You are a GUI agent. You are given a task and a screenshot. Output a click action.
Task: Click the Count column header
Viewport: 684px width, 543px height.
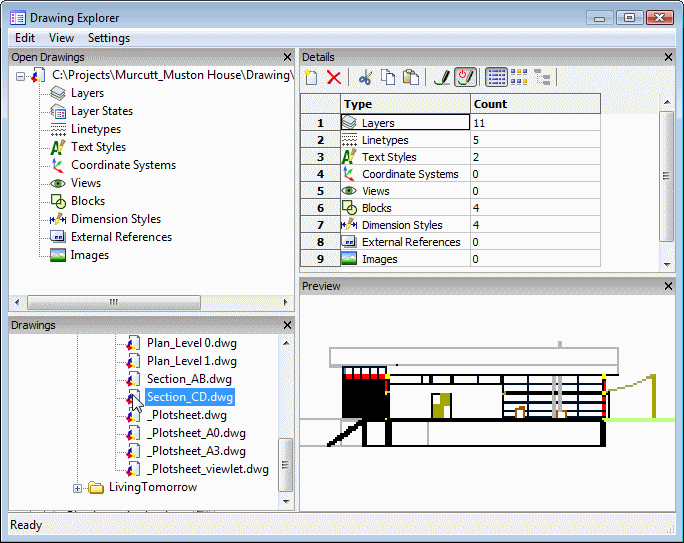535,104
